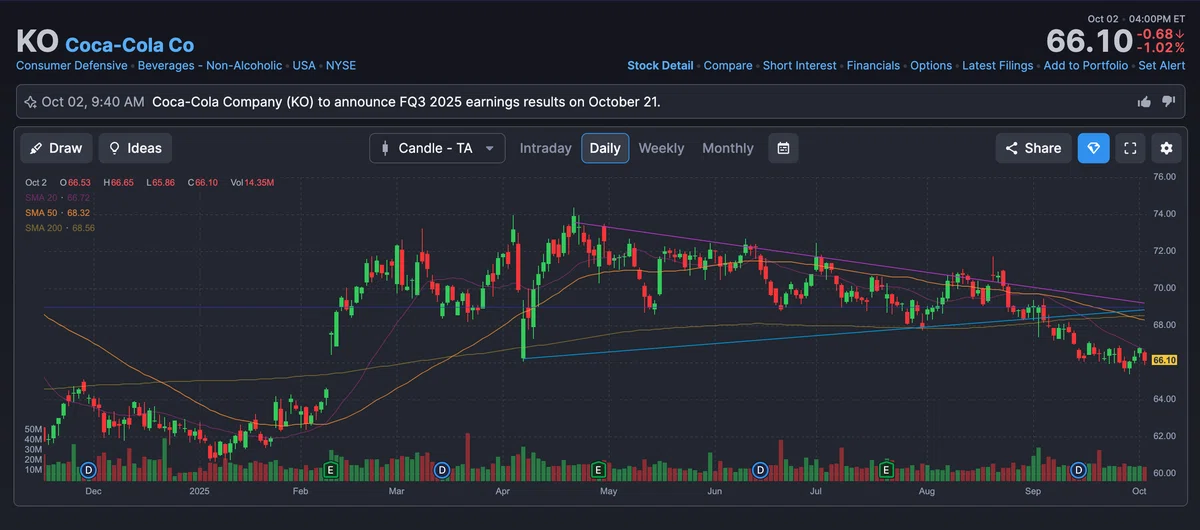Switch to the Monthly timeframe
This screenshot has height=530, width=1200.
click(x=728, y=148)
